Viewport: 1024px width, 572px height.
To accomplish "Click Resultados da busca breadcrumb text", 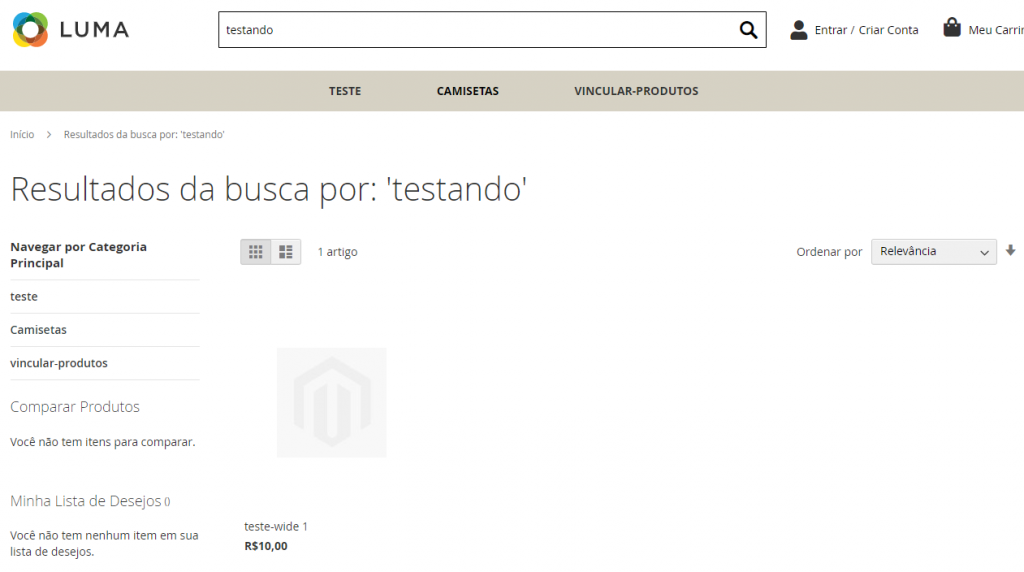I will [x=144, y=135].
